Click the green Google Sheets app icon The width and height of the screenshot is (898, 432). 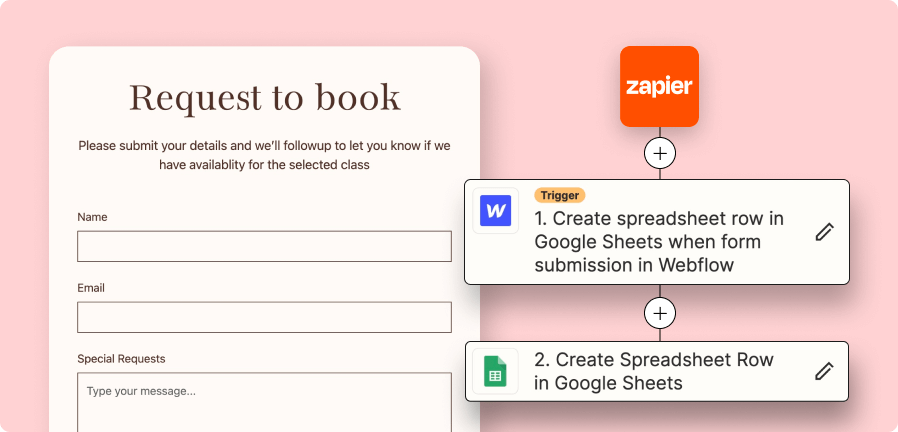click(x=495, y=372)
